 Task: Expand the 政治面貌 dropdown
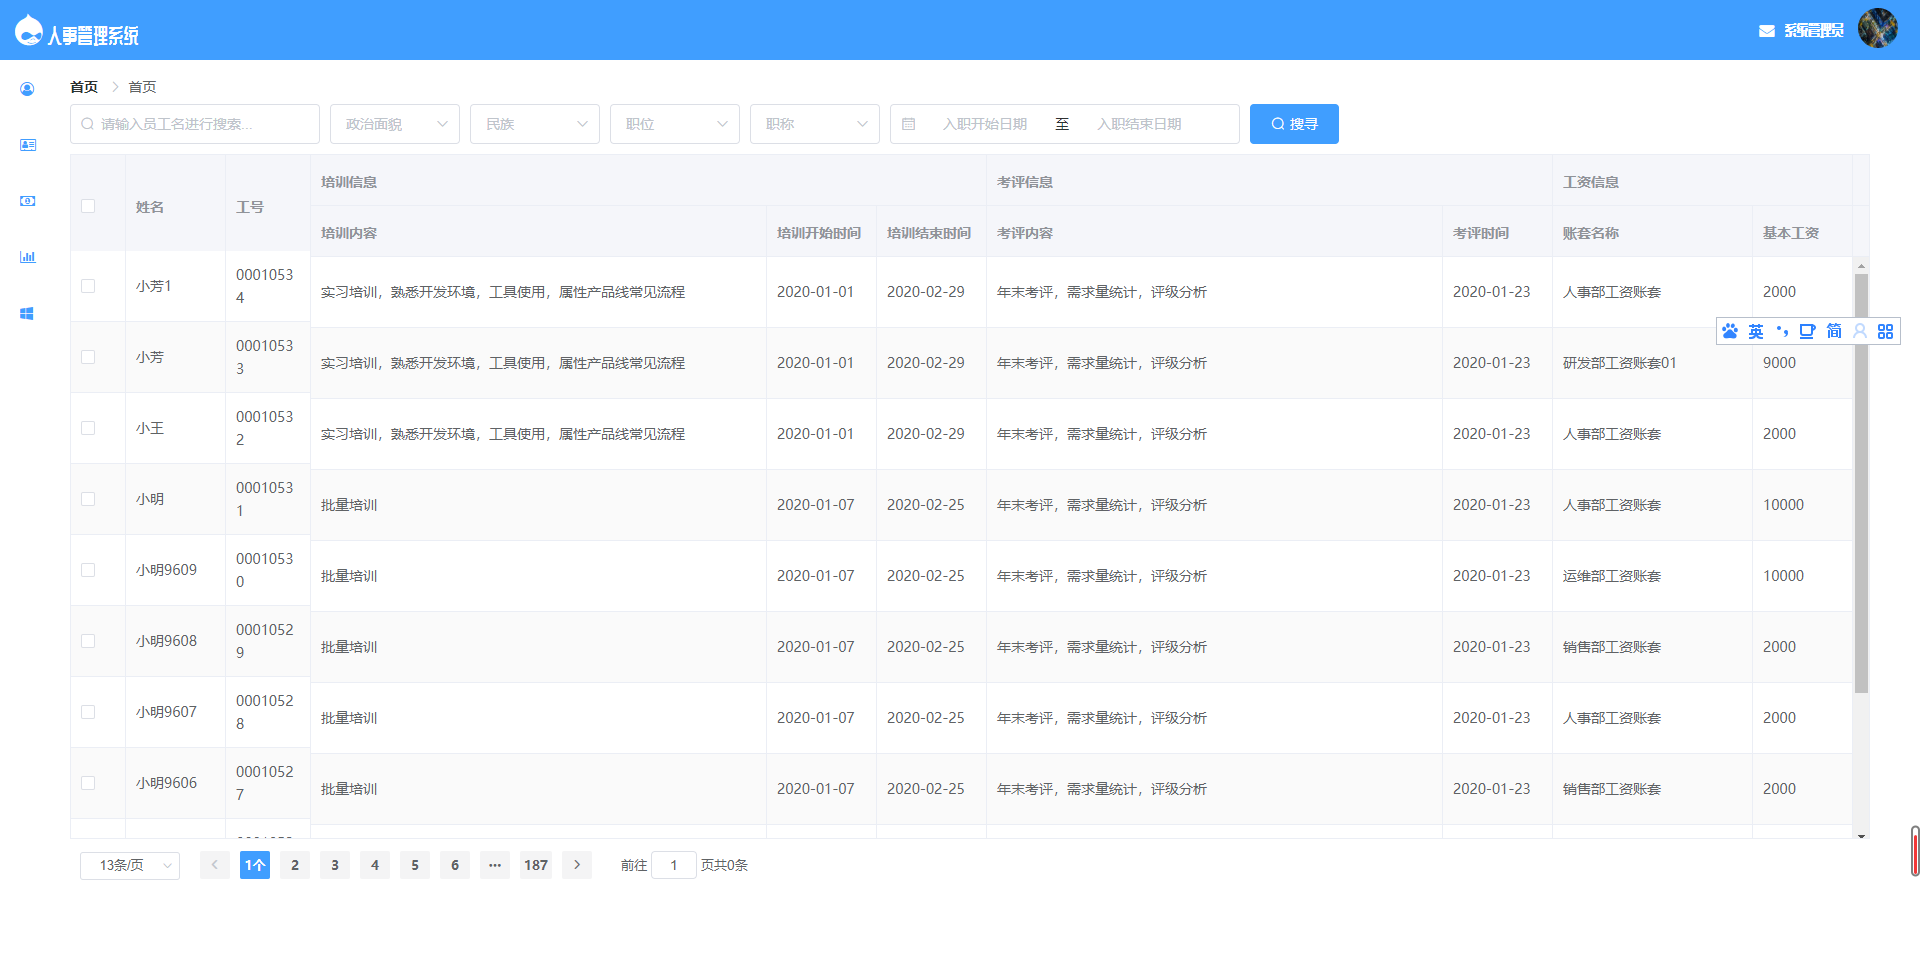(x=395, y=124)
